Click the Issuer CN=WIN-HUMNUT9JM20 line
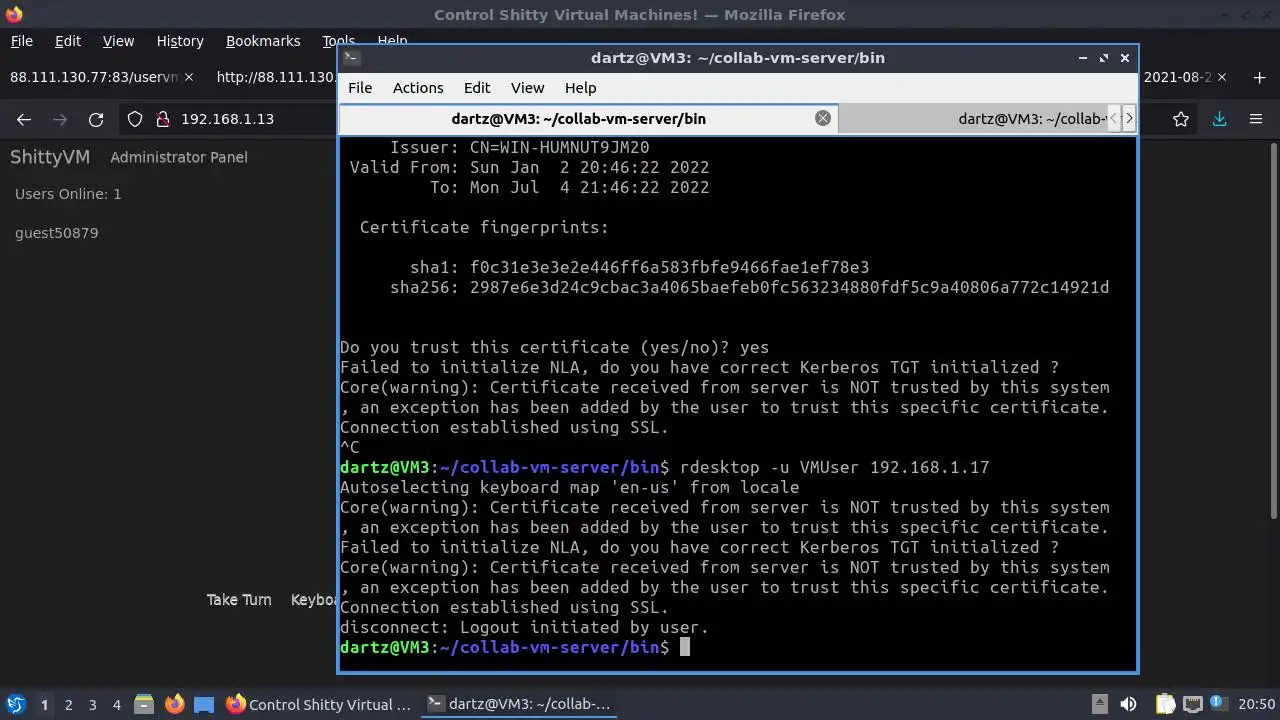The height and width of the screenshot is (720, 1280). point(519,147)
